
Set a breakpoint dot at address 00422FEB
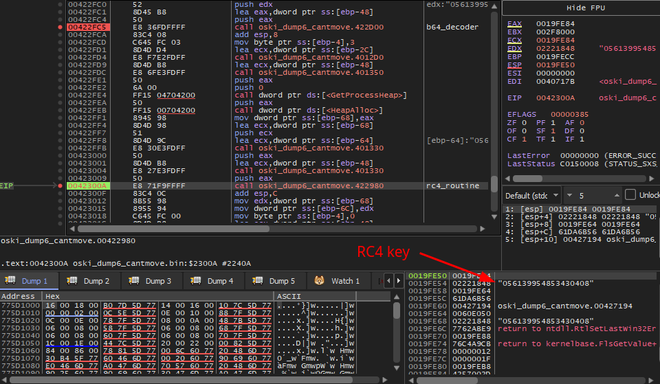coord(60,111)
